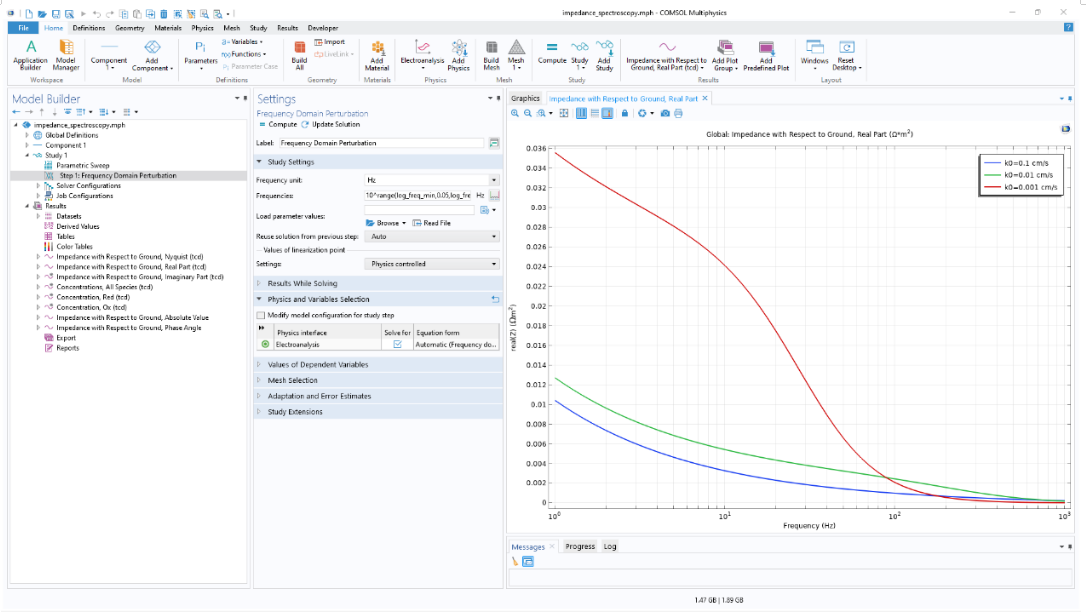The height and width of the screenshot is (616, 1086).
Task: Click the print icon in the Graphics toolbar
Action: coord(678,113)
